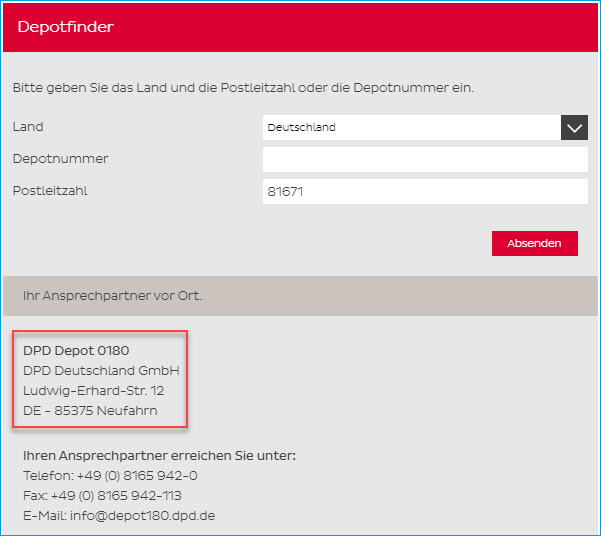The image size is (601, 536).
Task: Click 'Ihren Ansprechpartner erreichen Sie unter:' text
Action: [159, 455]
